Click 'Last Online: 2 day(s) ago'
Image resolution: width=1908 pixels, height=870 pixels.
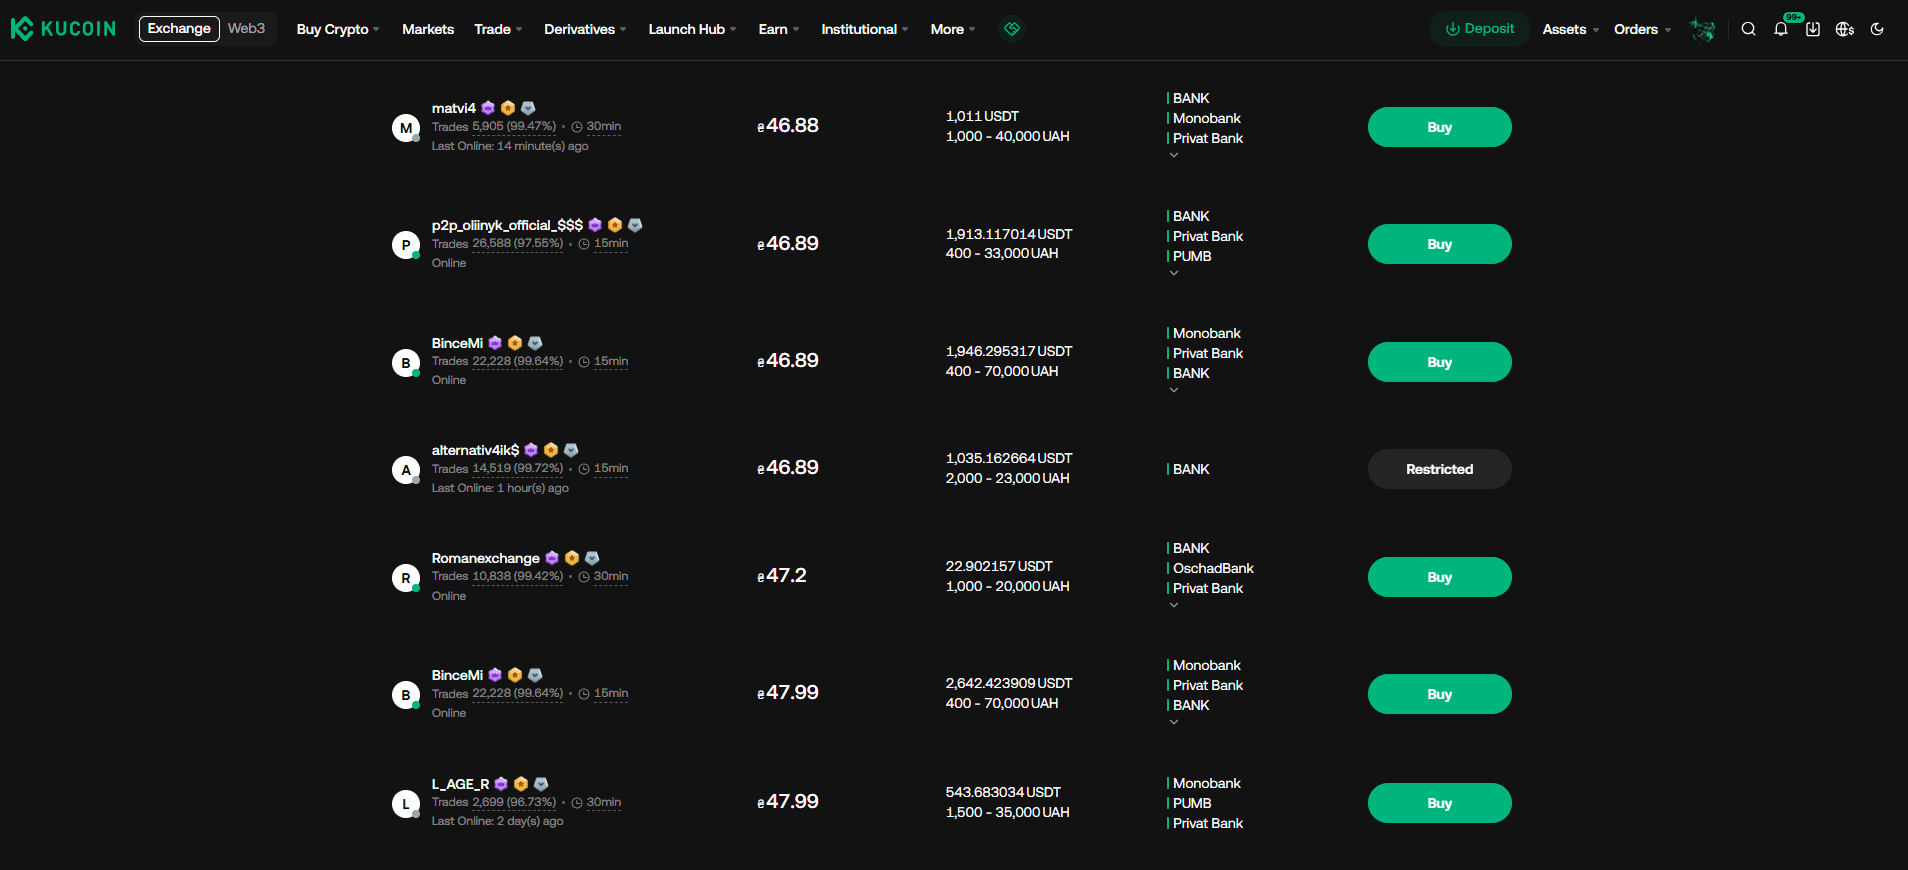tap(497, 821)
